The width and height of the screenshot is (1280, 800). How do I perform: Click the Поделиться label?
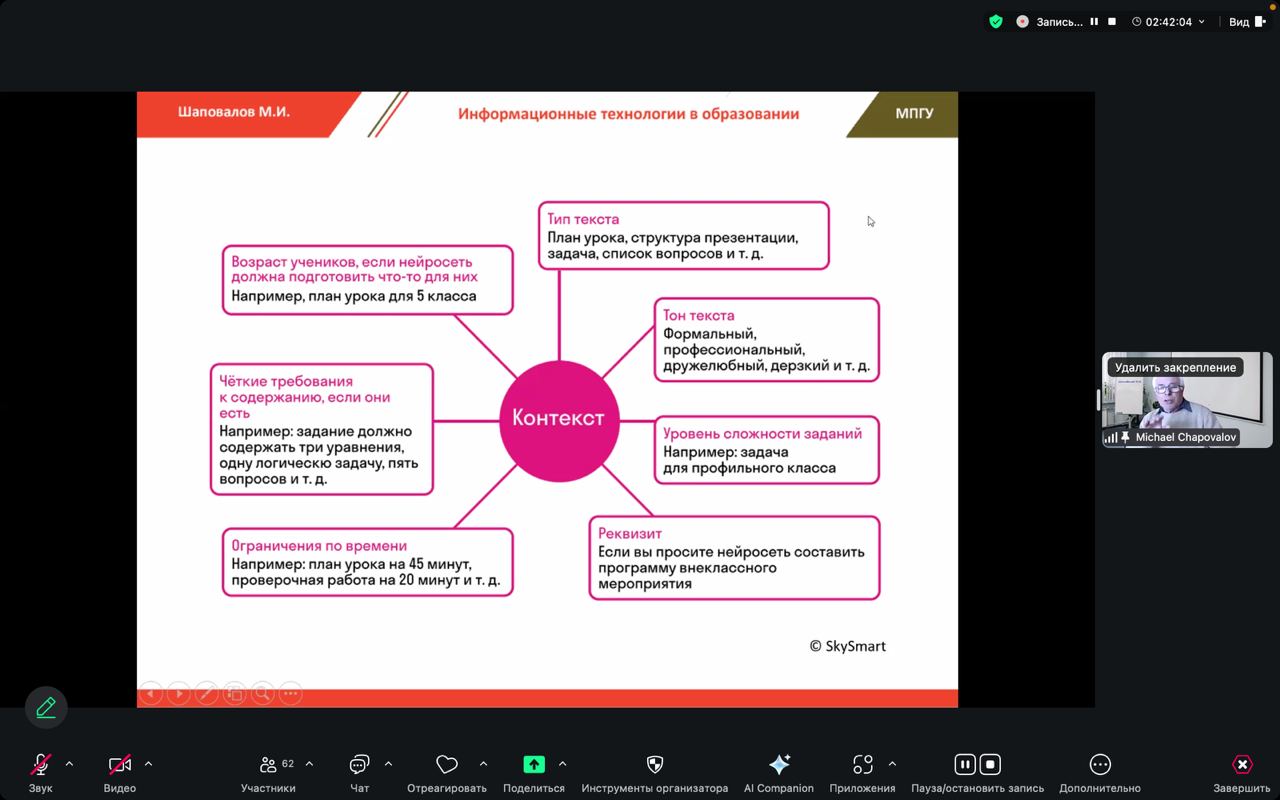(534, 788)
